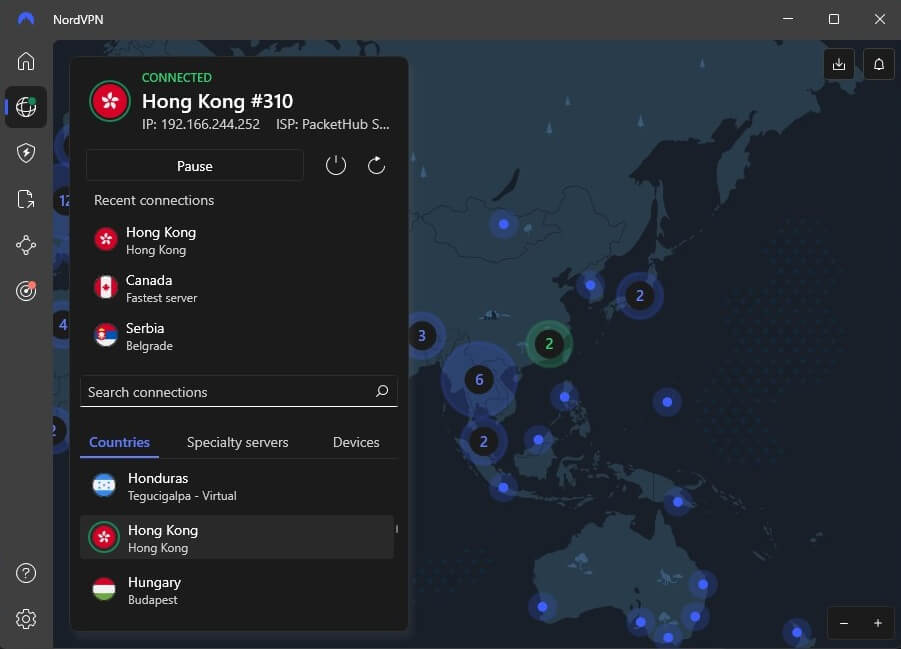
Task: Click the Canada flag in recent connections
Action: click(x=106, y=287)
